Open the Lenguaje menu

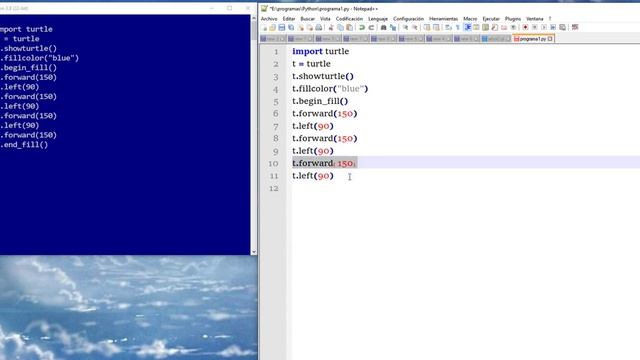378,19
